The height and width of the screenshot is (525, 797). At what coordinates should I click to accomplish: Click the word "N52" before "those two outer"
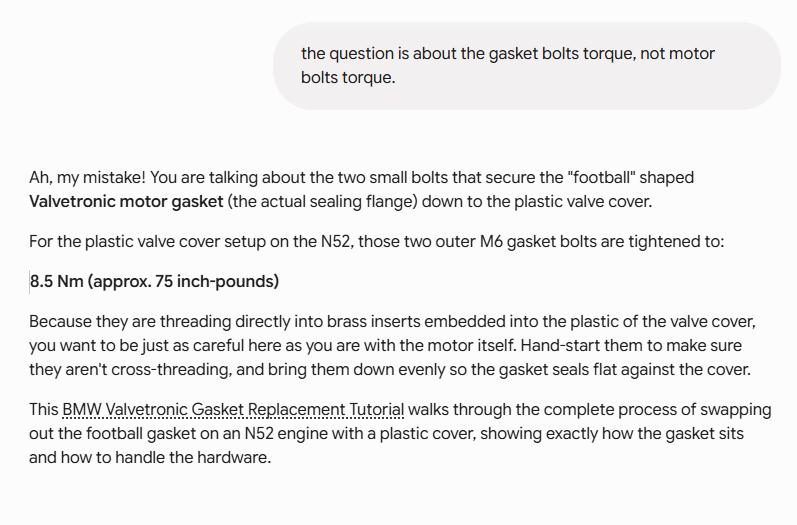point(336,241)
